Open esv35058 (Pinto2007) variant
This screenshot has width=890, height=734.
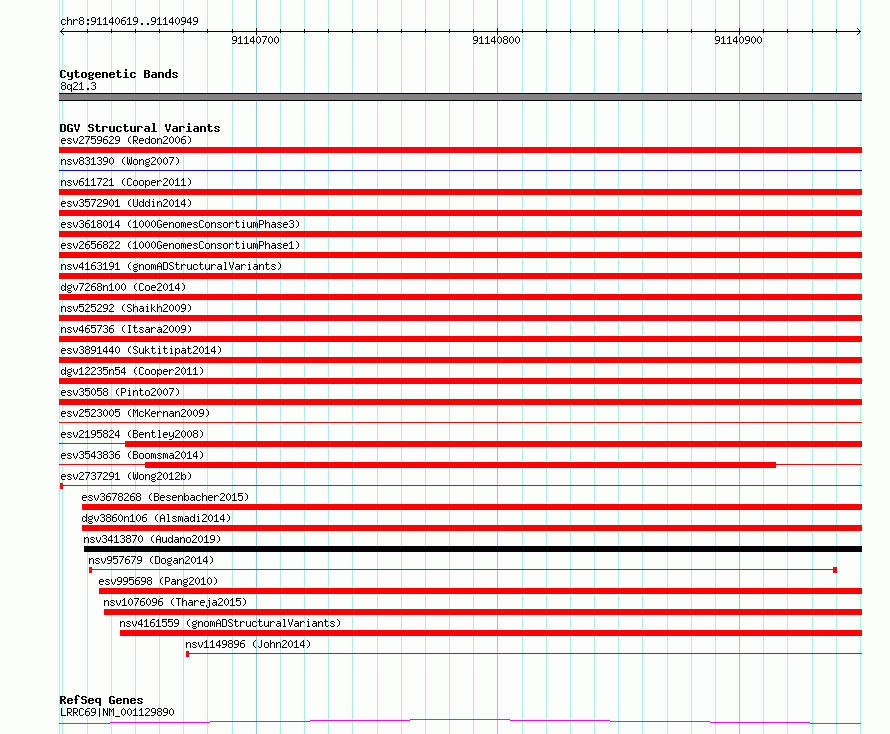pos(120,392)
